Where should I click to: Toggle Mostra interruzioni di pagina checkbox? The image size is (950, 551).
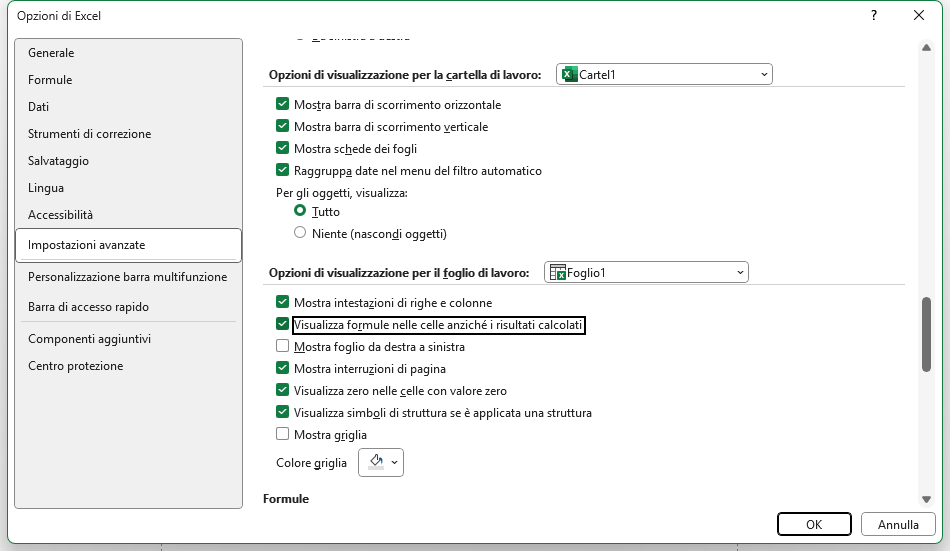coord(282,368)
